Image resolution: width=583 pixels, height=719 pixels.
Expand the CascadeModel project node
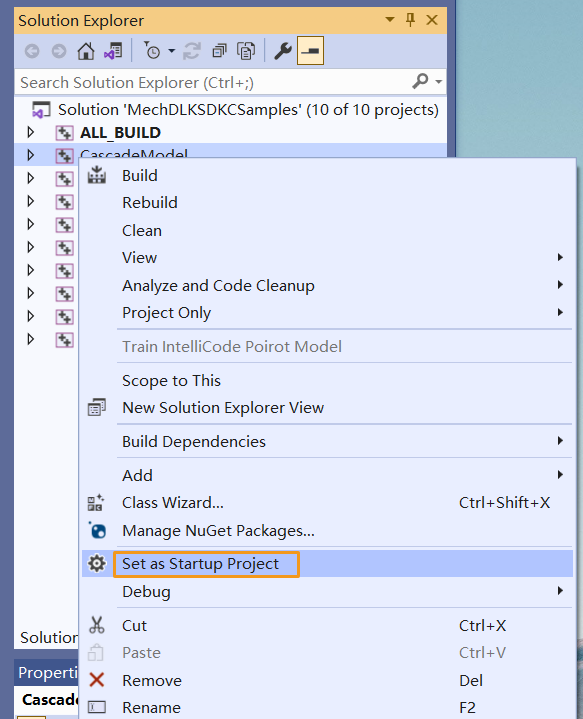click(30, 155)
